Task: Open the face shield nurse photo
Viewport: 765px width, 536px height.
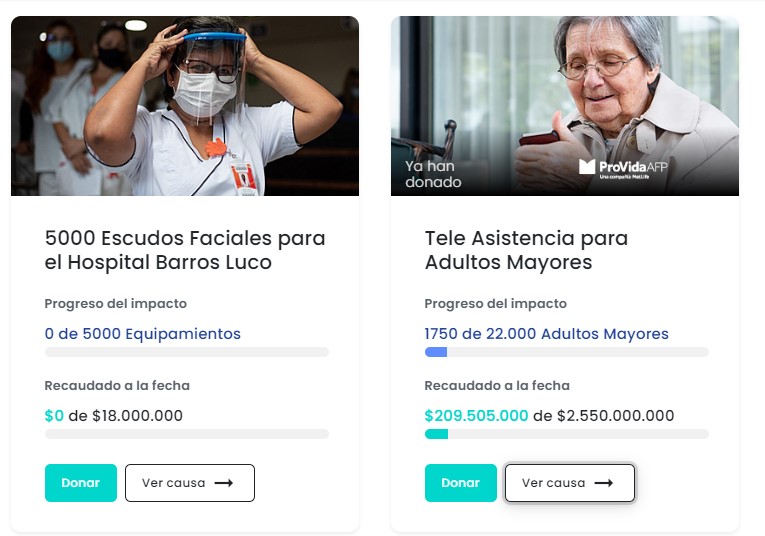Action: pyautogui.click(x=185, y=106)
